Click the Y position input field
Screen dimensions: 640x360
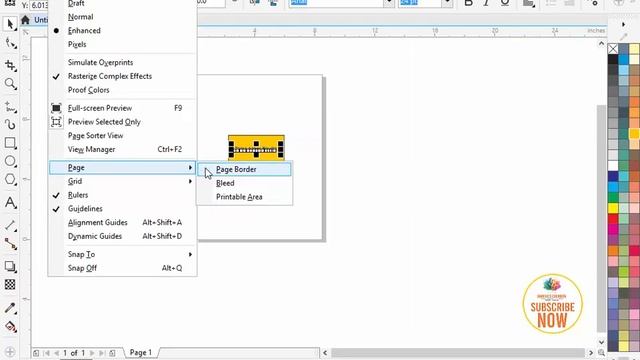40,5
